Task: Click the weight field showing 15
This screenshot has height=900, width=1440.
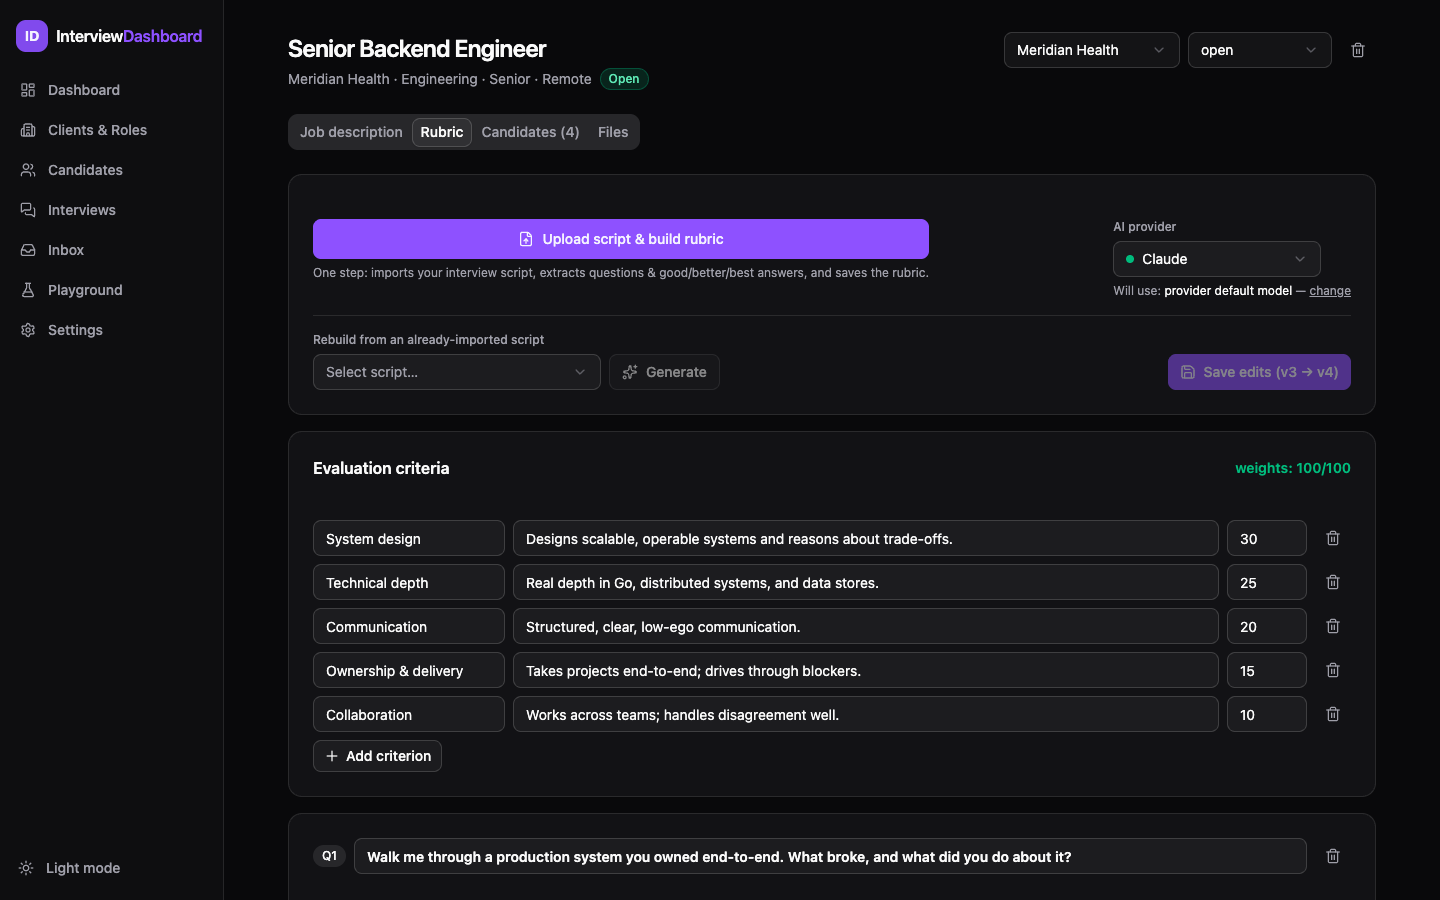Action: 1267,670
